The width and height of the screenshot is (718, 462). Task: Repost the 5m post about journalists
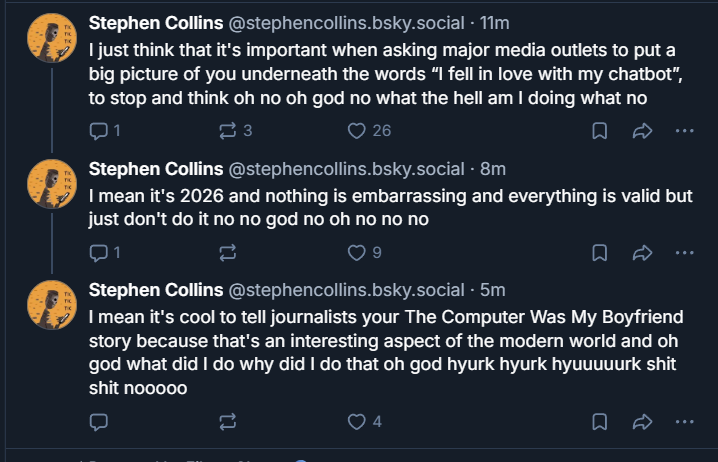pos(228,422)
